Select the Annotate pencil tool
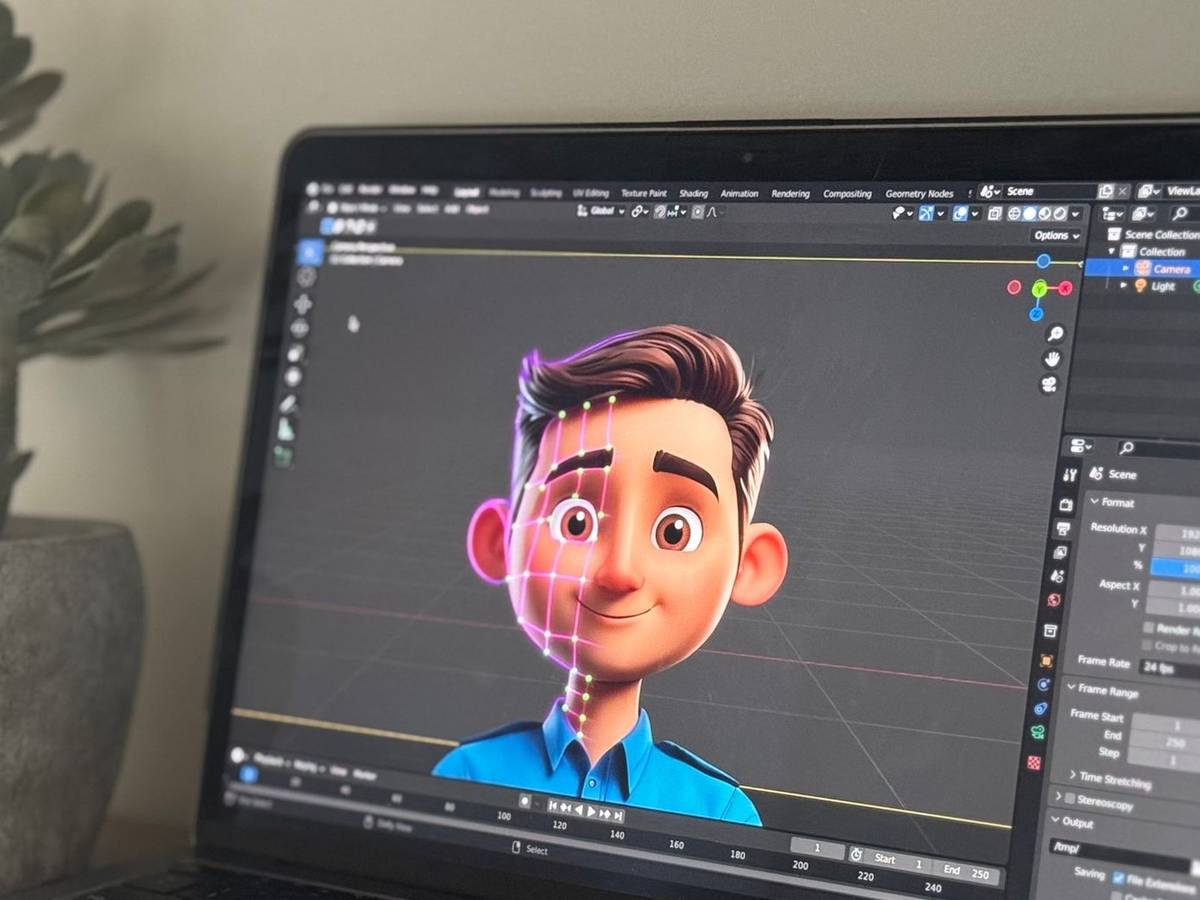This screenshot has height=900, width=1200. point(289,403)
